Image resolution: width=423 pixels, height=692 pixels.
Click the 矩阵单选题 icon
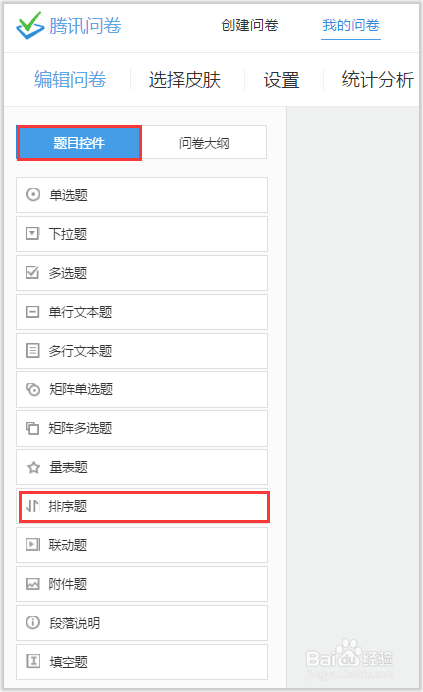(x=33, y=389)
